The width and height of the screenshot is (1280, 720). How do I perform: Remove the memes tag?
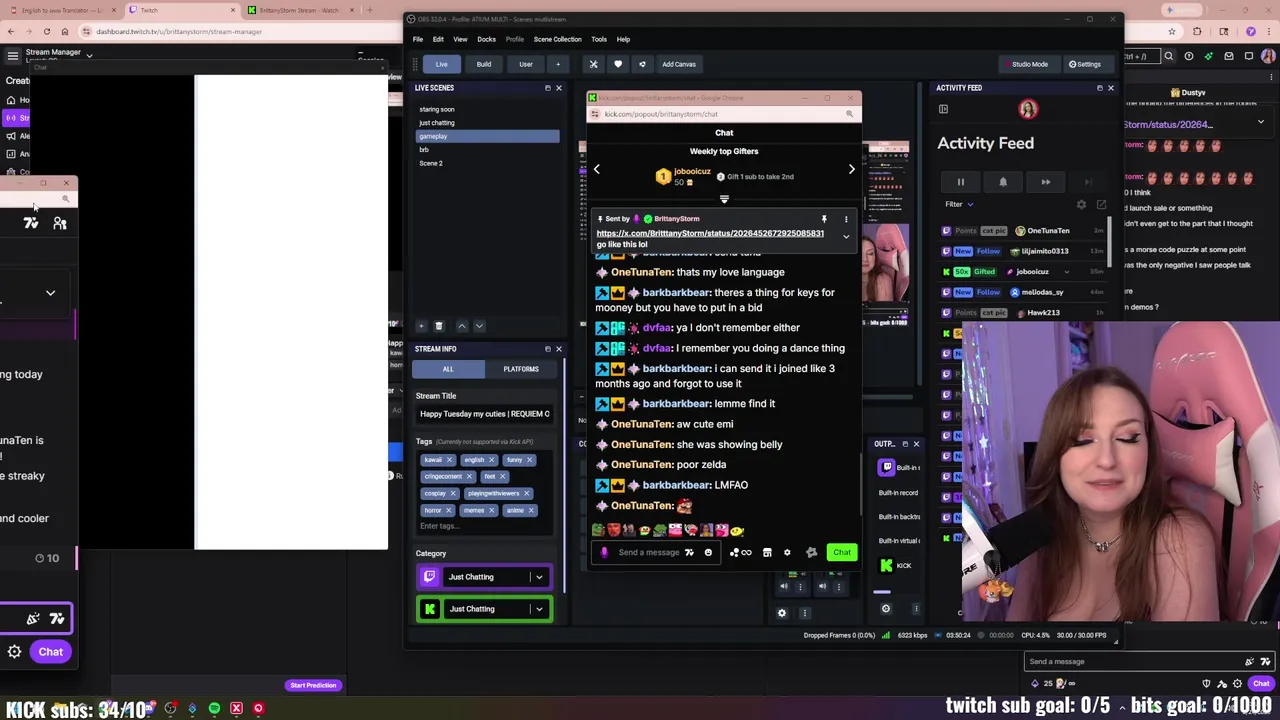pyautogui.click(x=491, y=510)
